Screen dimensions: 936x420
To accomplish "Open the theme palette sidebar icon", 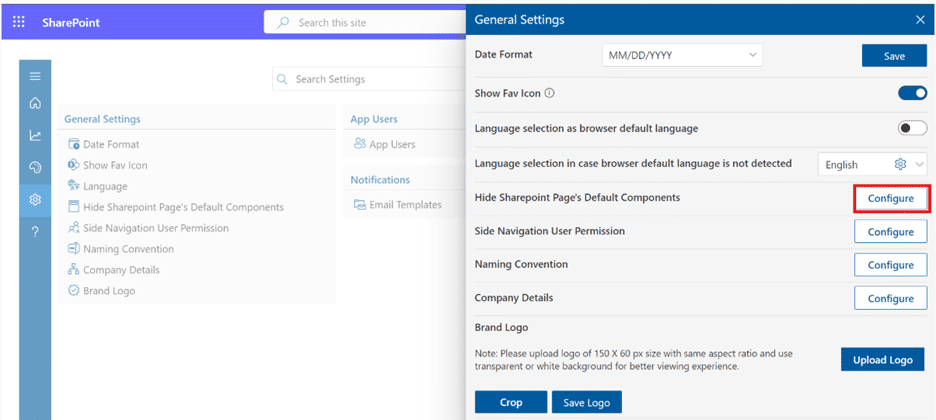I will 35,168.
